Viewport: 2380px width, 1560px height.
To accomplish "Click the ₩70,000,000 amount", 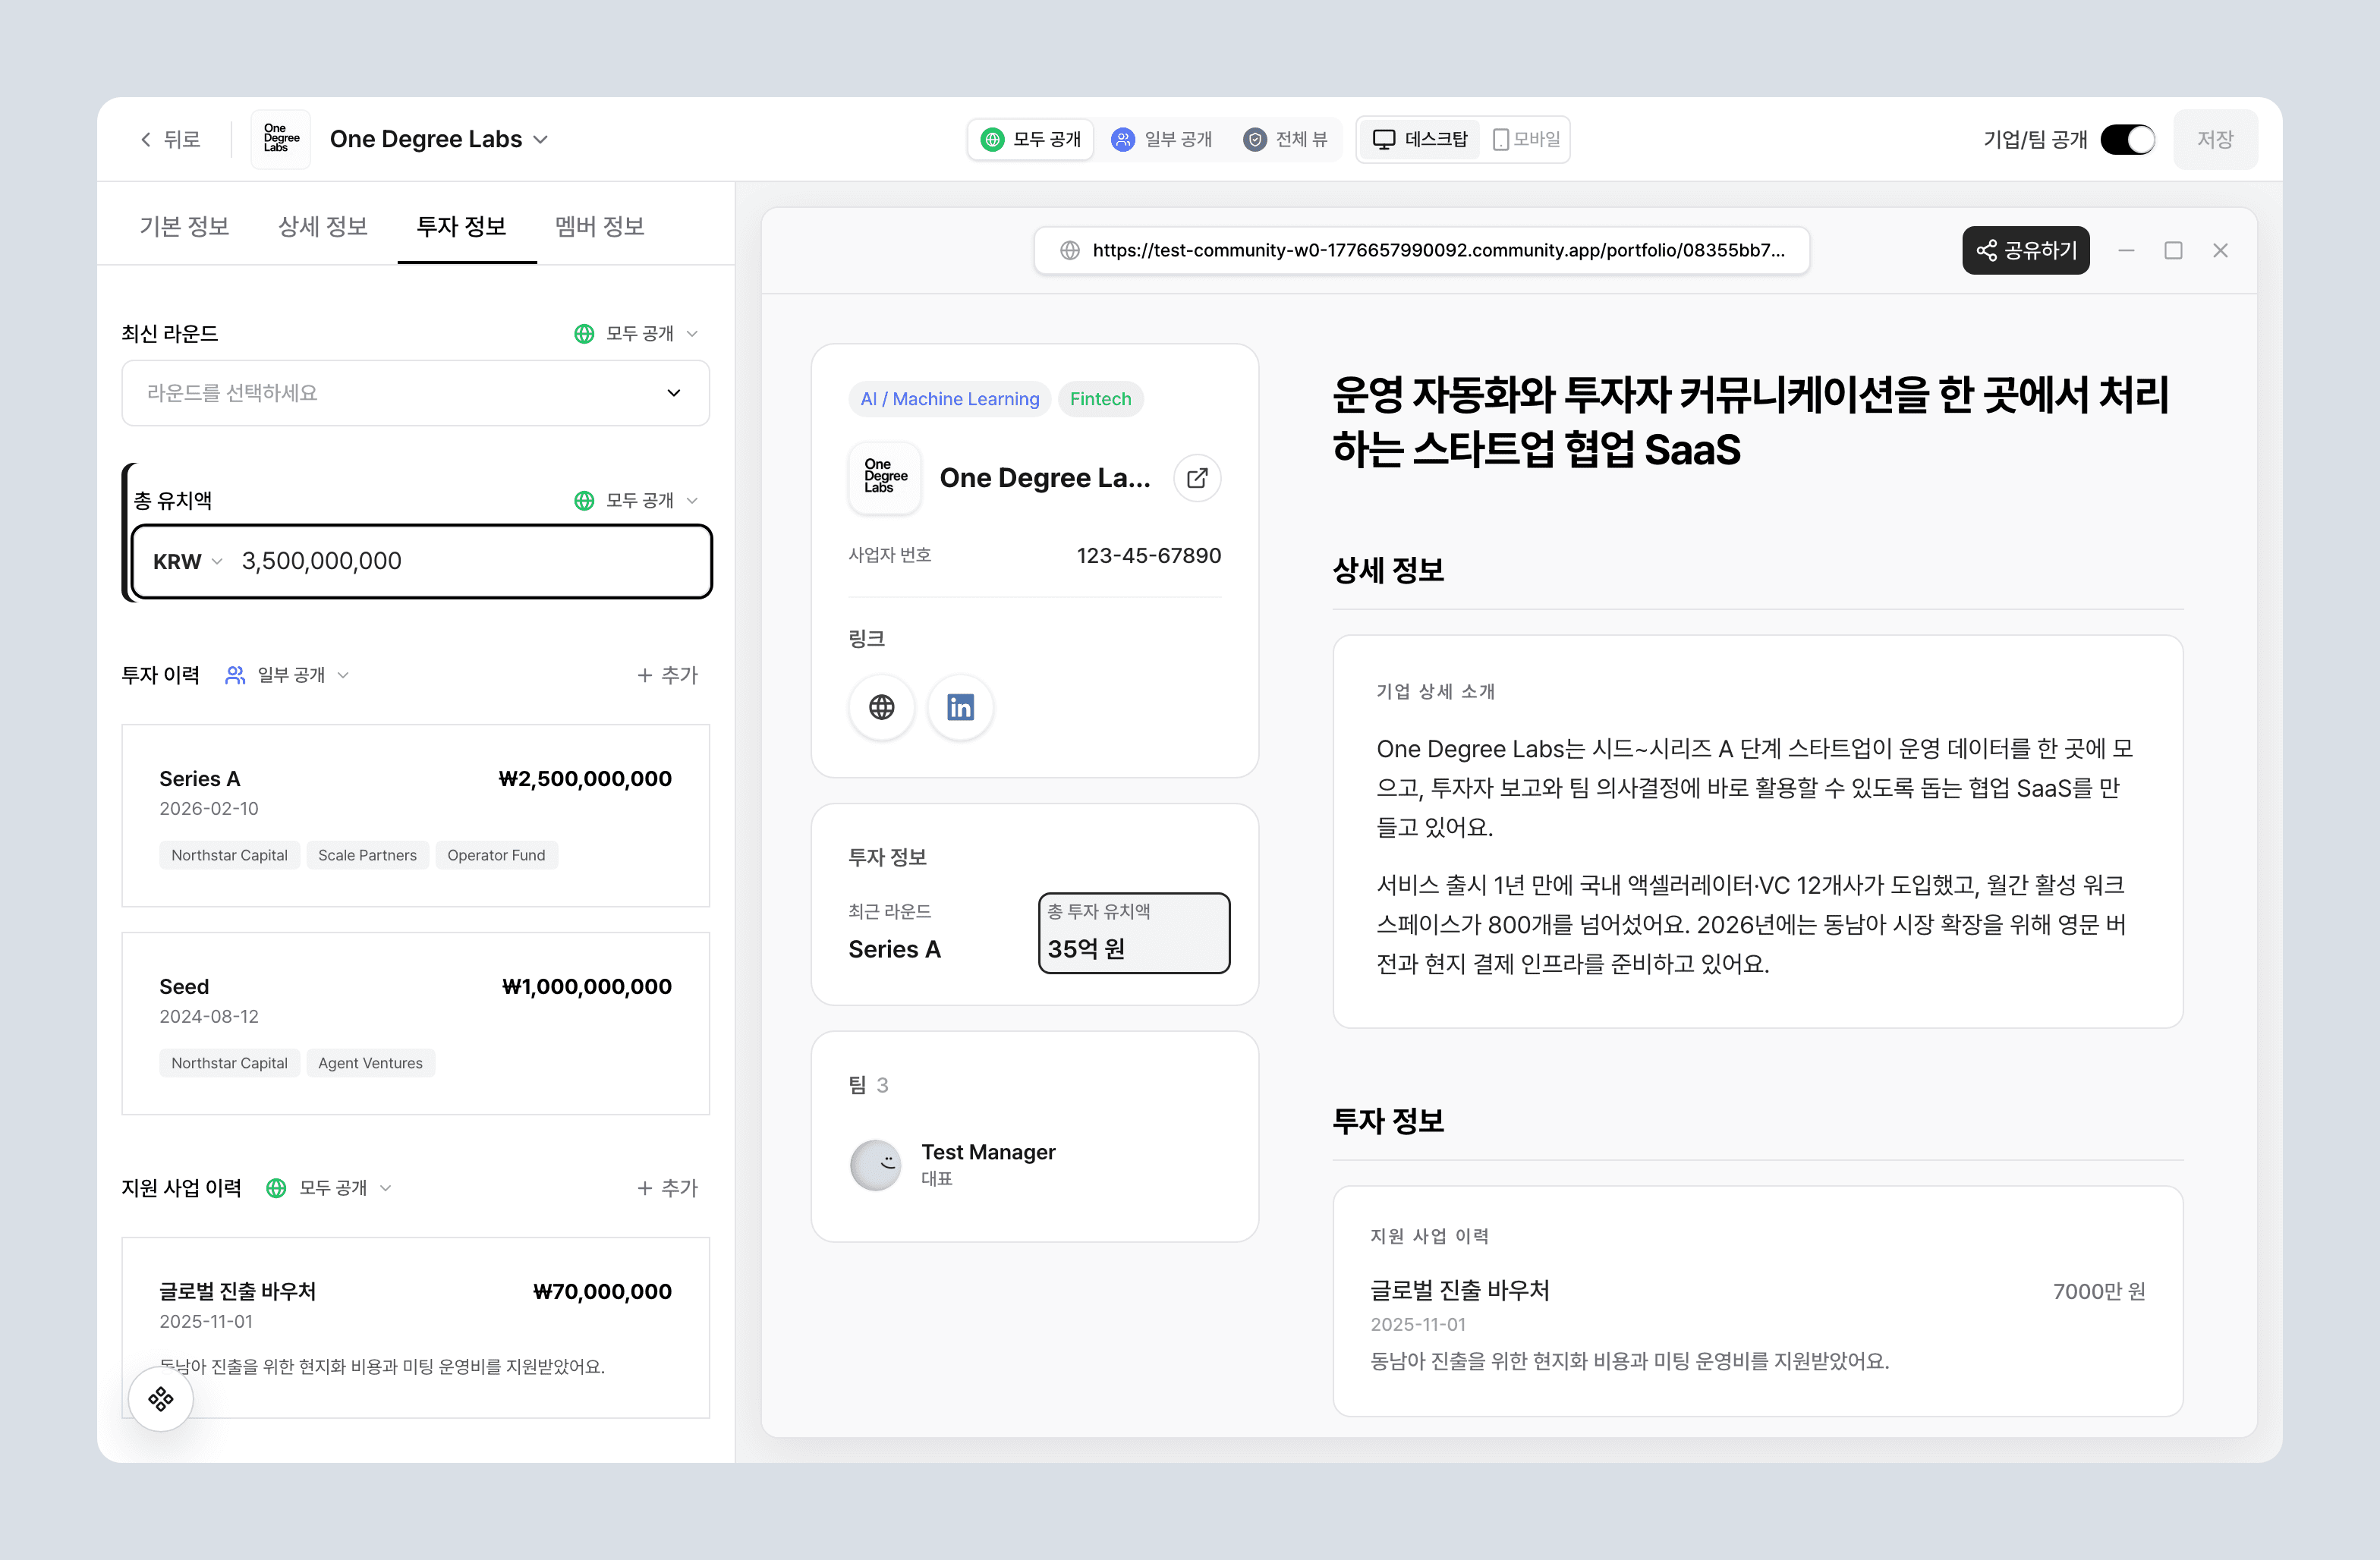I will point(602,1292).
